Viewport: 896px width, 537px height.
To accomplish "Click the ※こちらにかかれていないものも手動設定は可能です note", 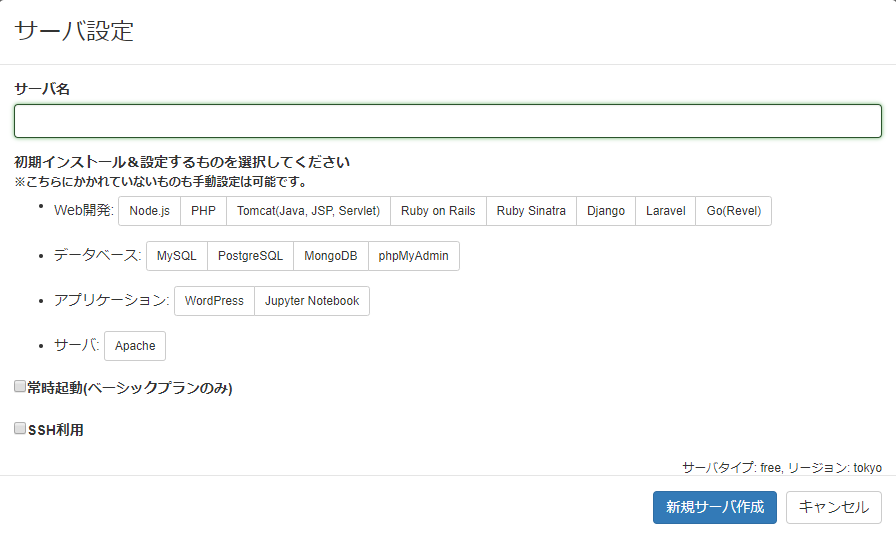I will click(x=161, y=182).
